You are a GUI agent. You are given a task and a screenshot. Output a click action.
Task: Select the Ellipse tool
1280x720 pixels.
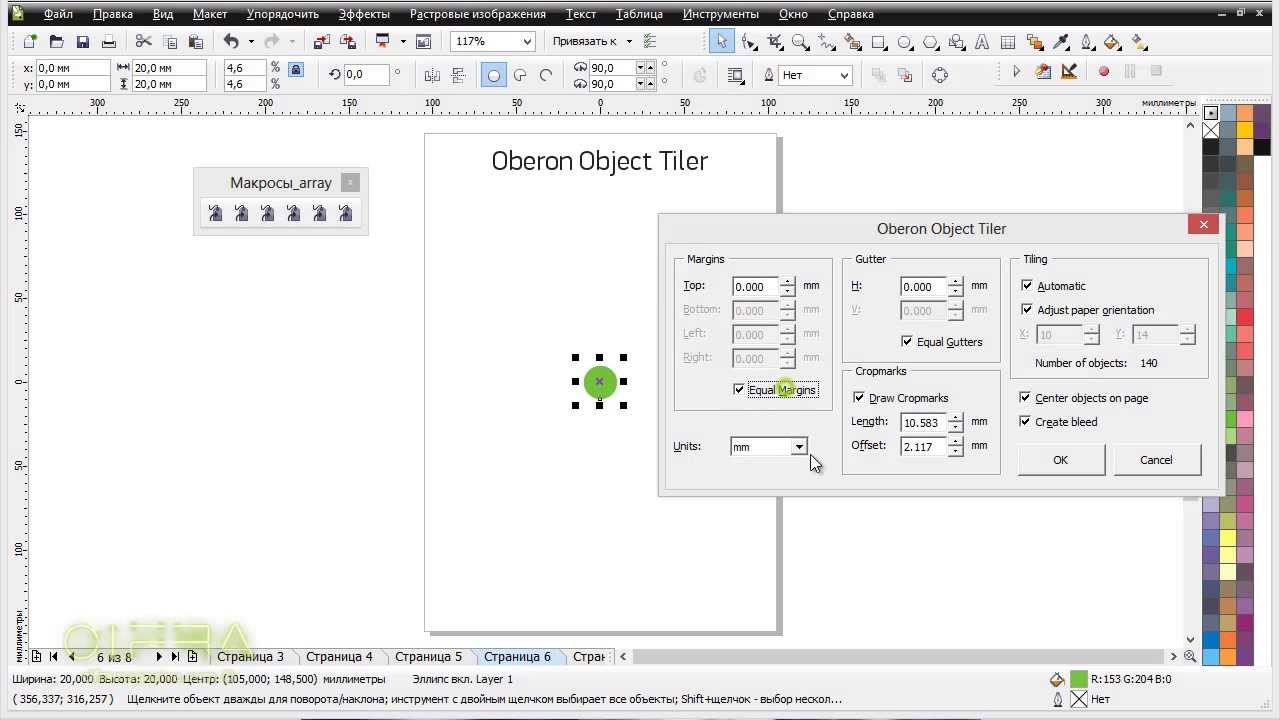click(x=905, y=42)
